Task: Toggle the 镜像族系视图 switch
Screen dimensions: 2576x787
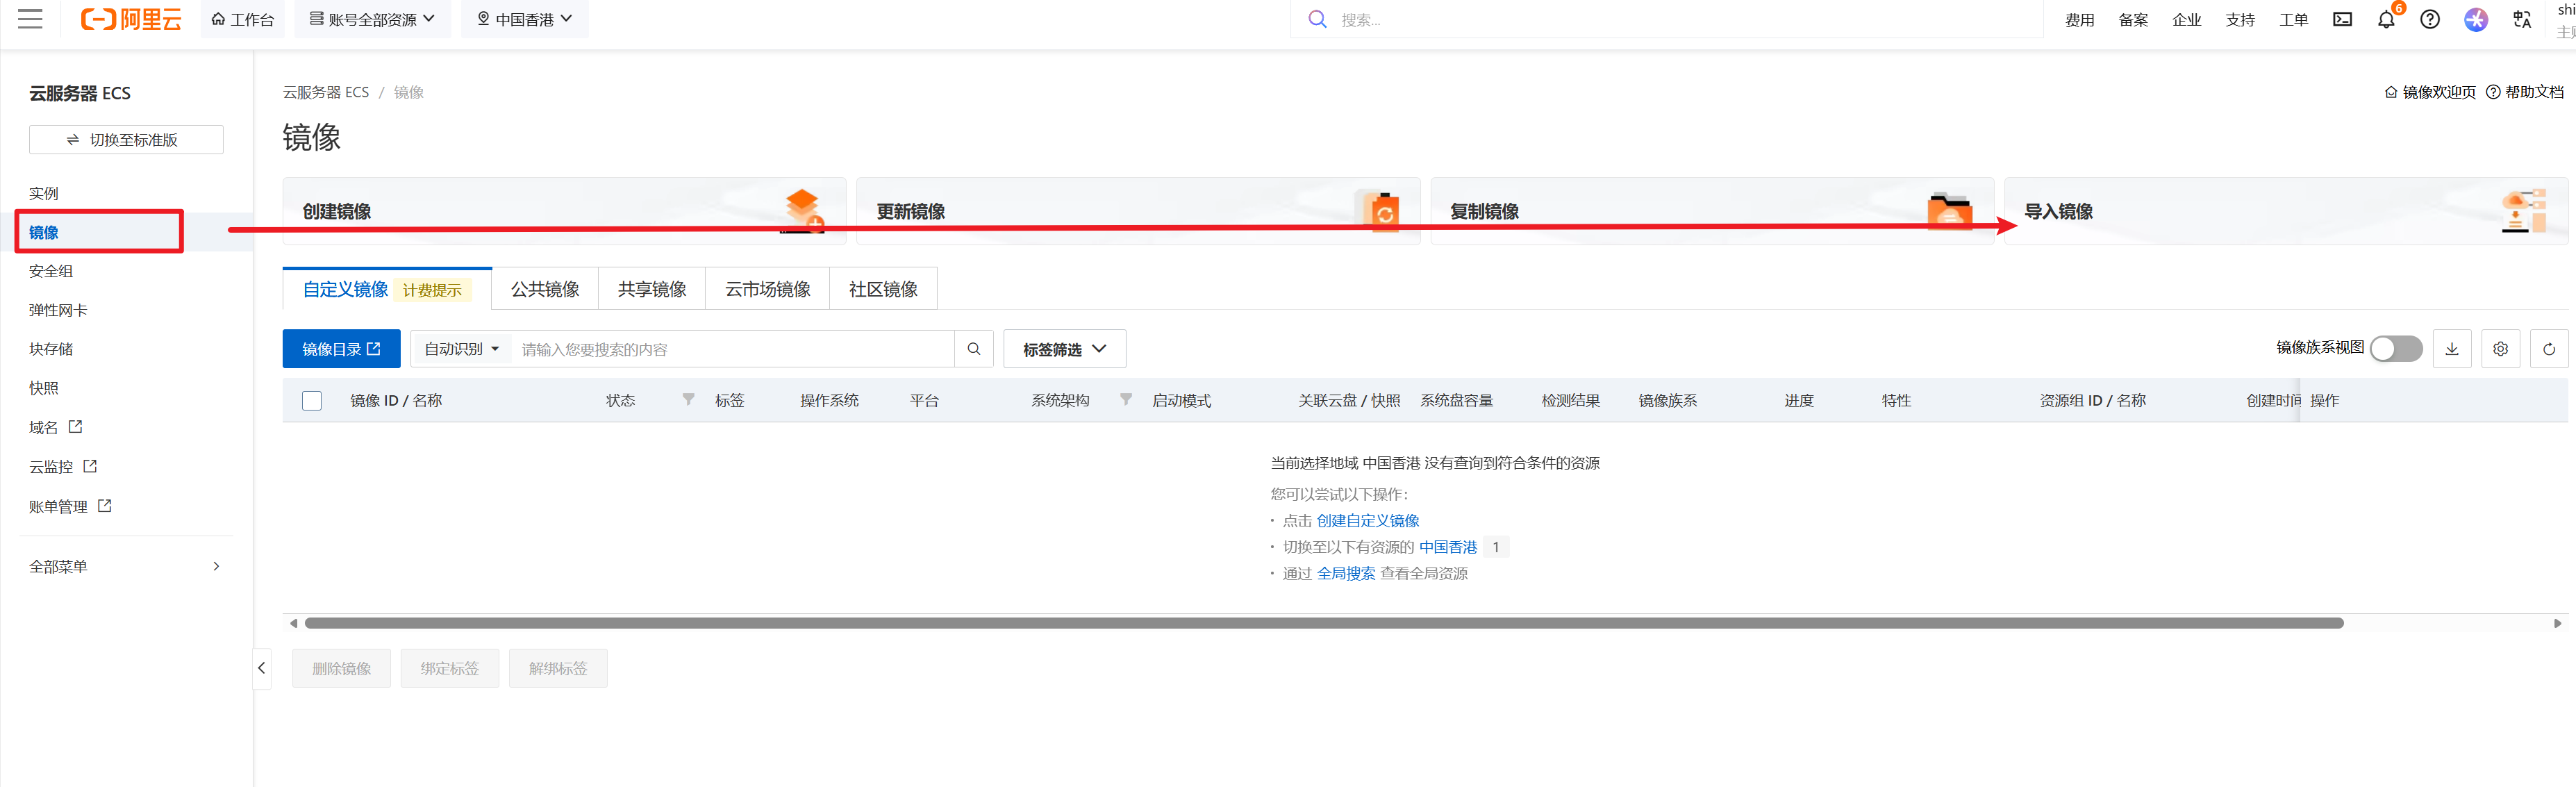Action: click(2395, 348)
